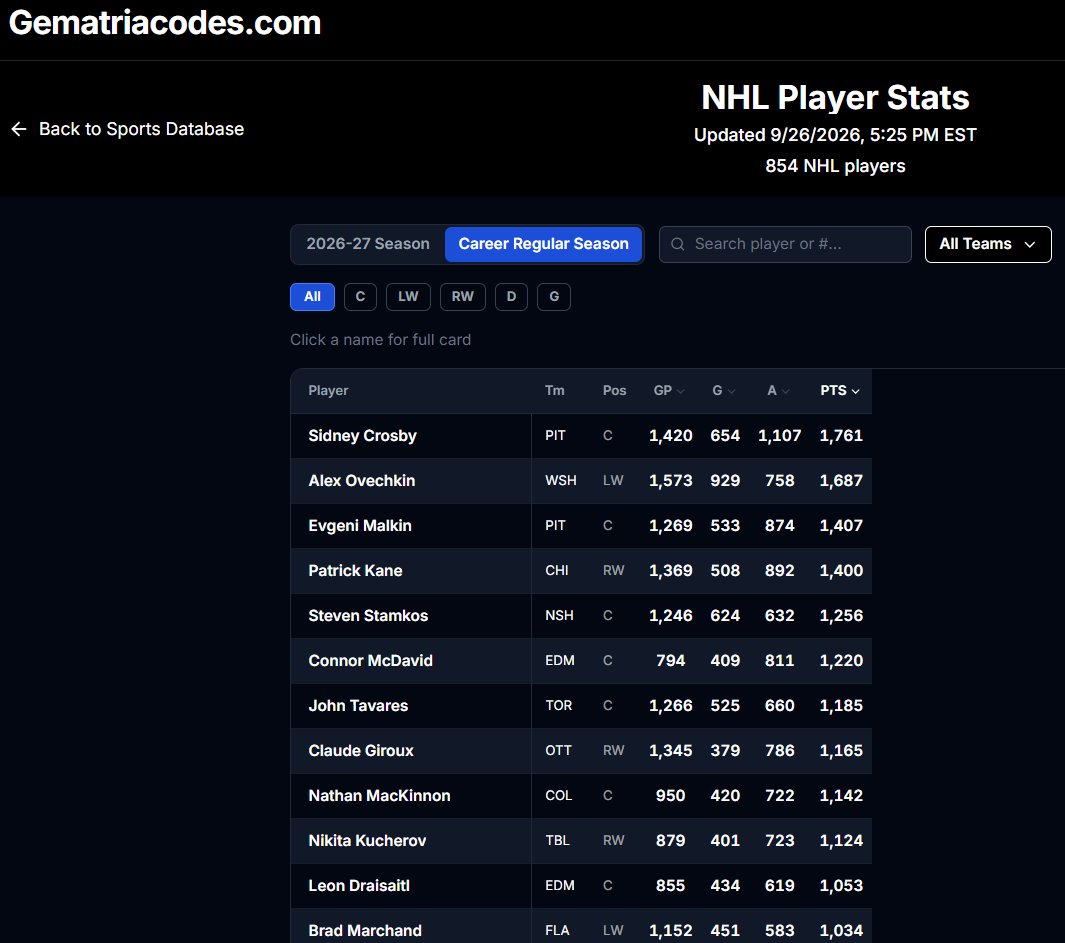Viewport: 1065px width, 943px height.
Task: Go back to Sports Database
Action: (x=128, y=129)
